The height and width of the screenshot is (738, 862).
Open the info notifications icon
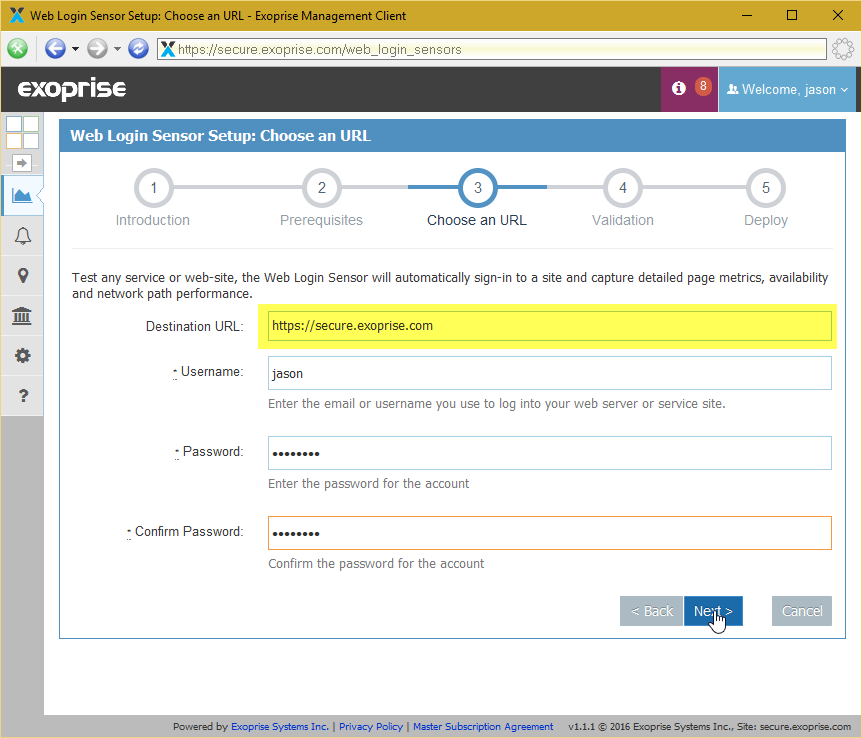[x=679, y=89]
